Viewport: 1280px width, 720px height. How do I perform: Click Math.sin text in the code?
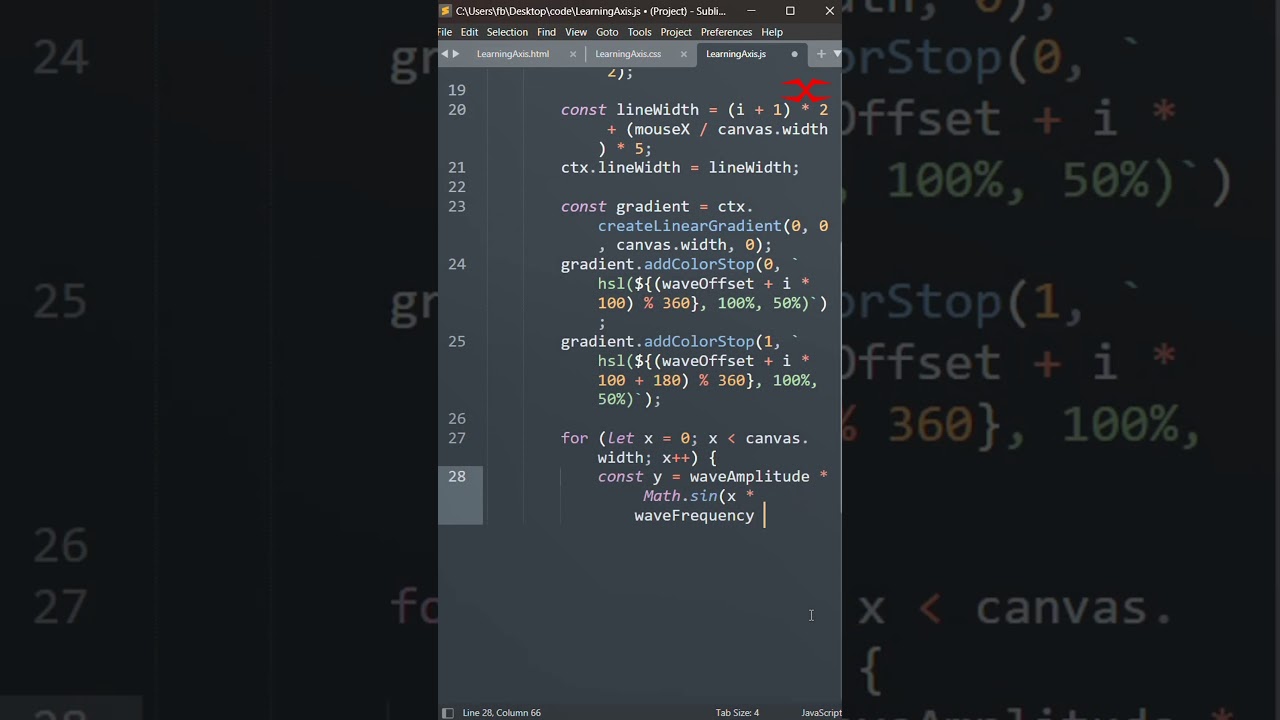point(679,496)
